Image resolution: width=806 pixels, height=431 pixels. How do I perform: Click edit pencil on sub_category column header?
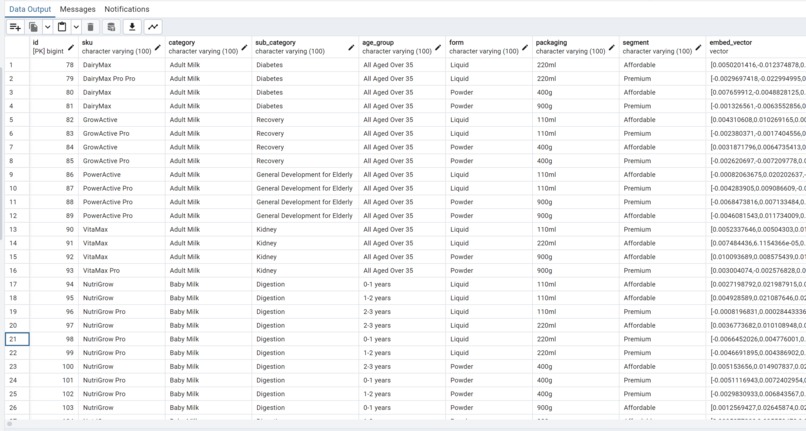coord(351,47)
